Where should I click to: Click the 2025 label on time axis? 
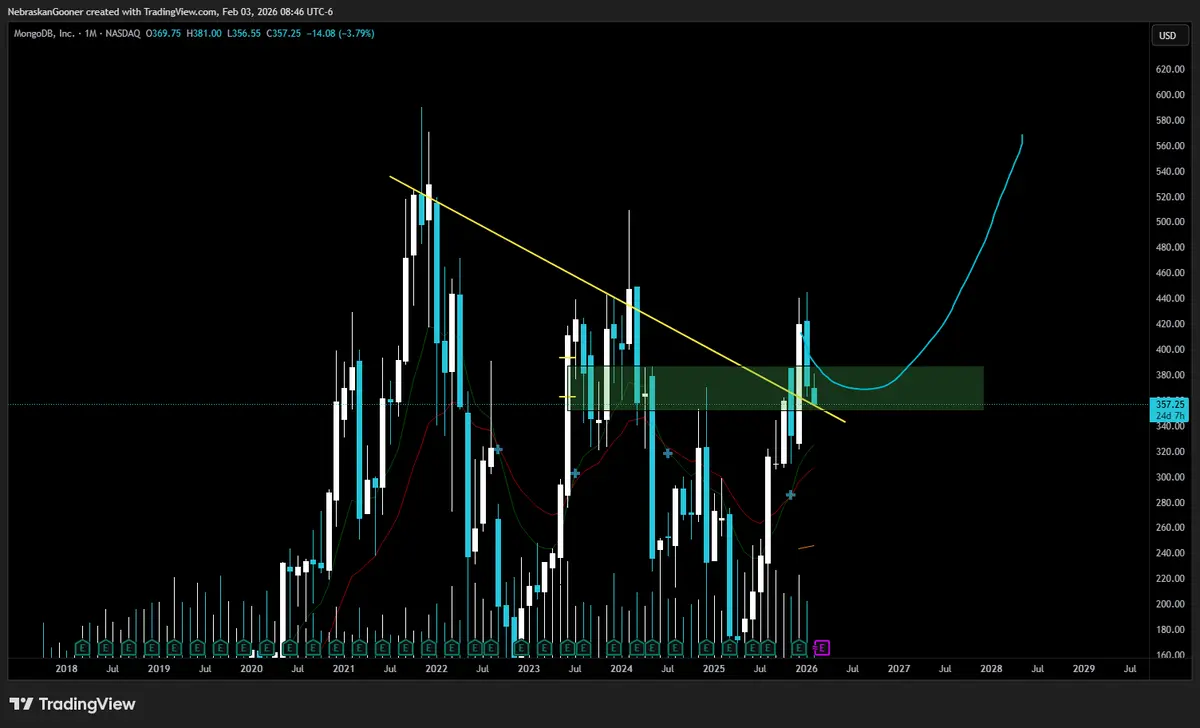[x=713, y=668]
